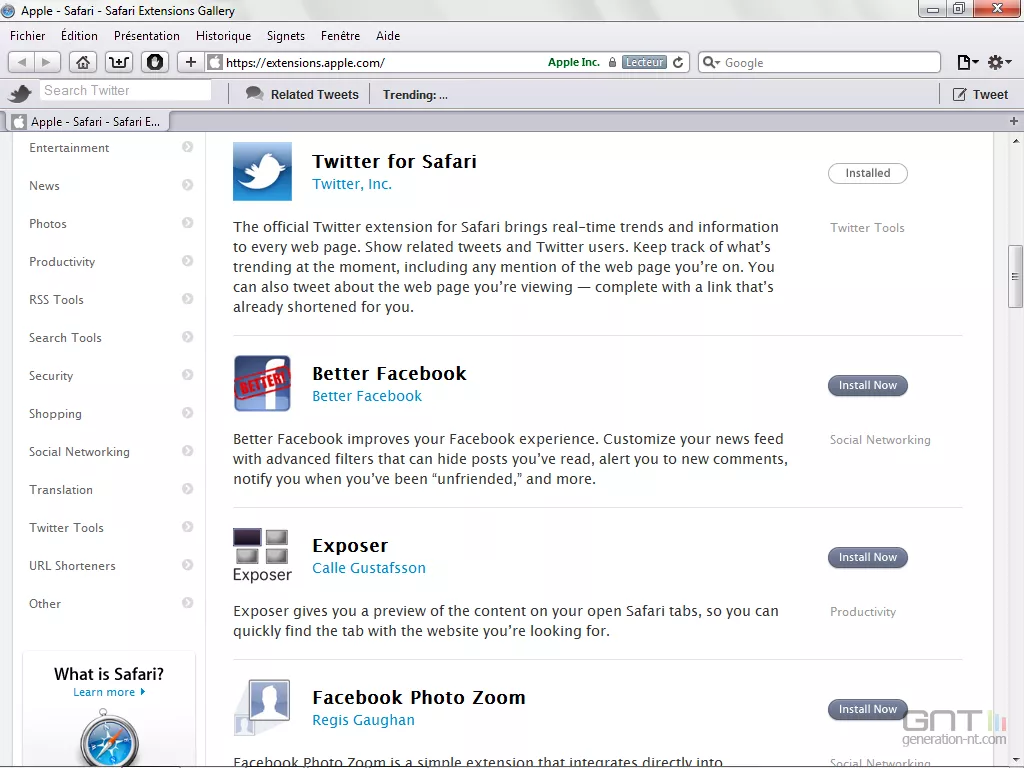The image size is (1024, 768).
Task: Click the Tweet compose button
Action: (980, 95)
